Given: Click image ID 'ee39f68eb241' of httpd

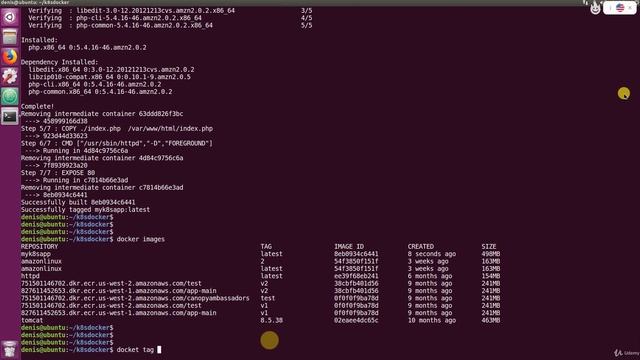Looking at the screenshot, I should coord(356,276).
